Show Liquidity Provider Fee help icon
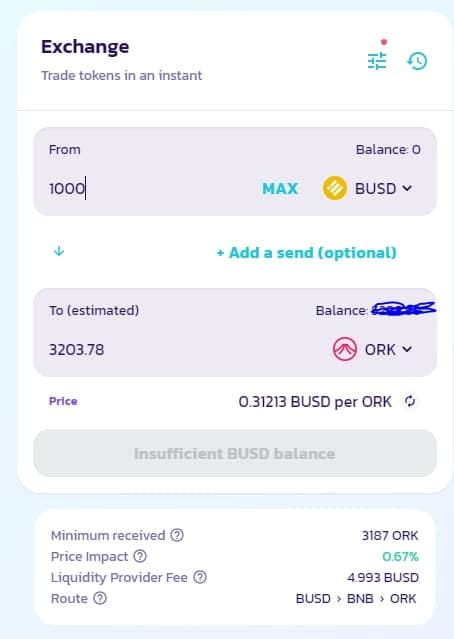The image size is (454, 639). click(200, 577)
